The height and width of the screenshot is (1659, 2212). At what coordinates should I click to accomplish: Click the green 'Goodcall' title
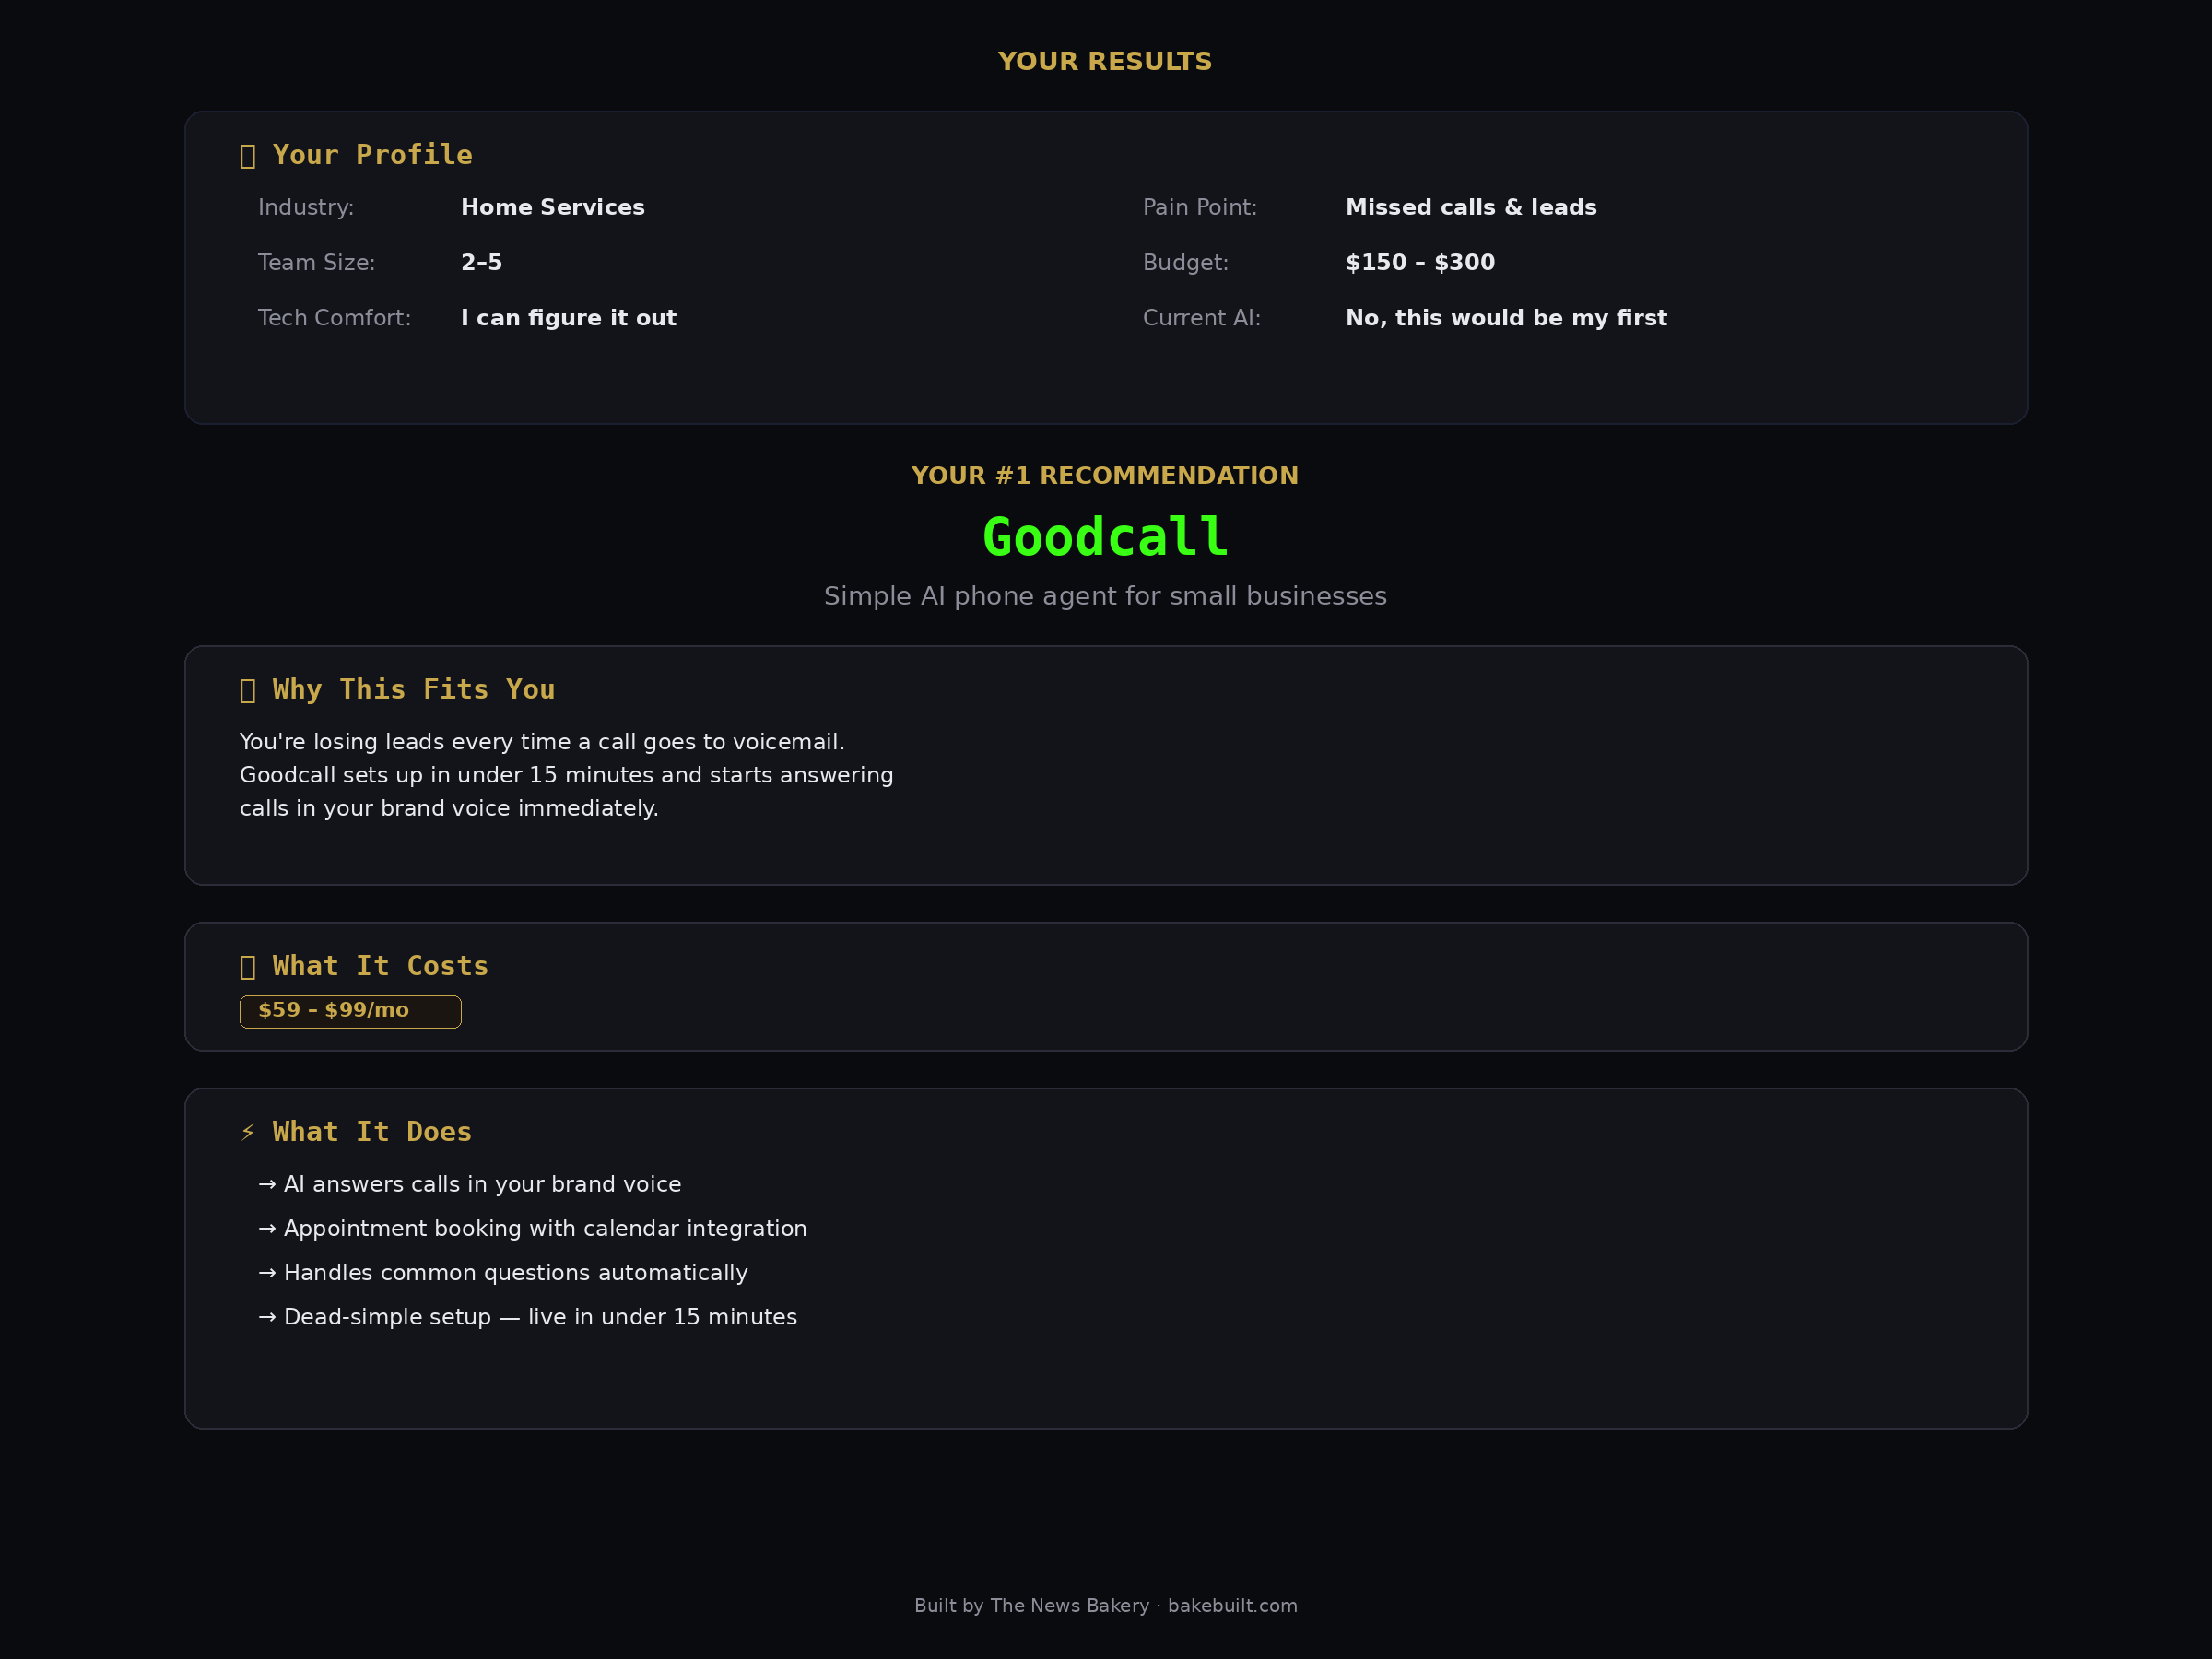pyautogui.click(x=1105, y=537)
